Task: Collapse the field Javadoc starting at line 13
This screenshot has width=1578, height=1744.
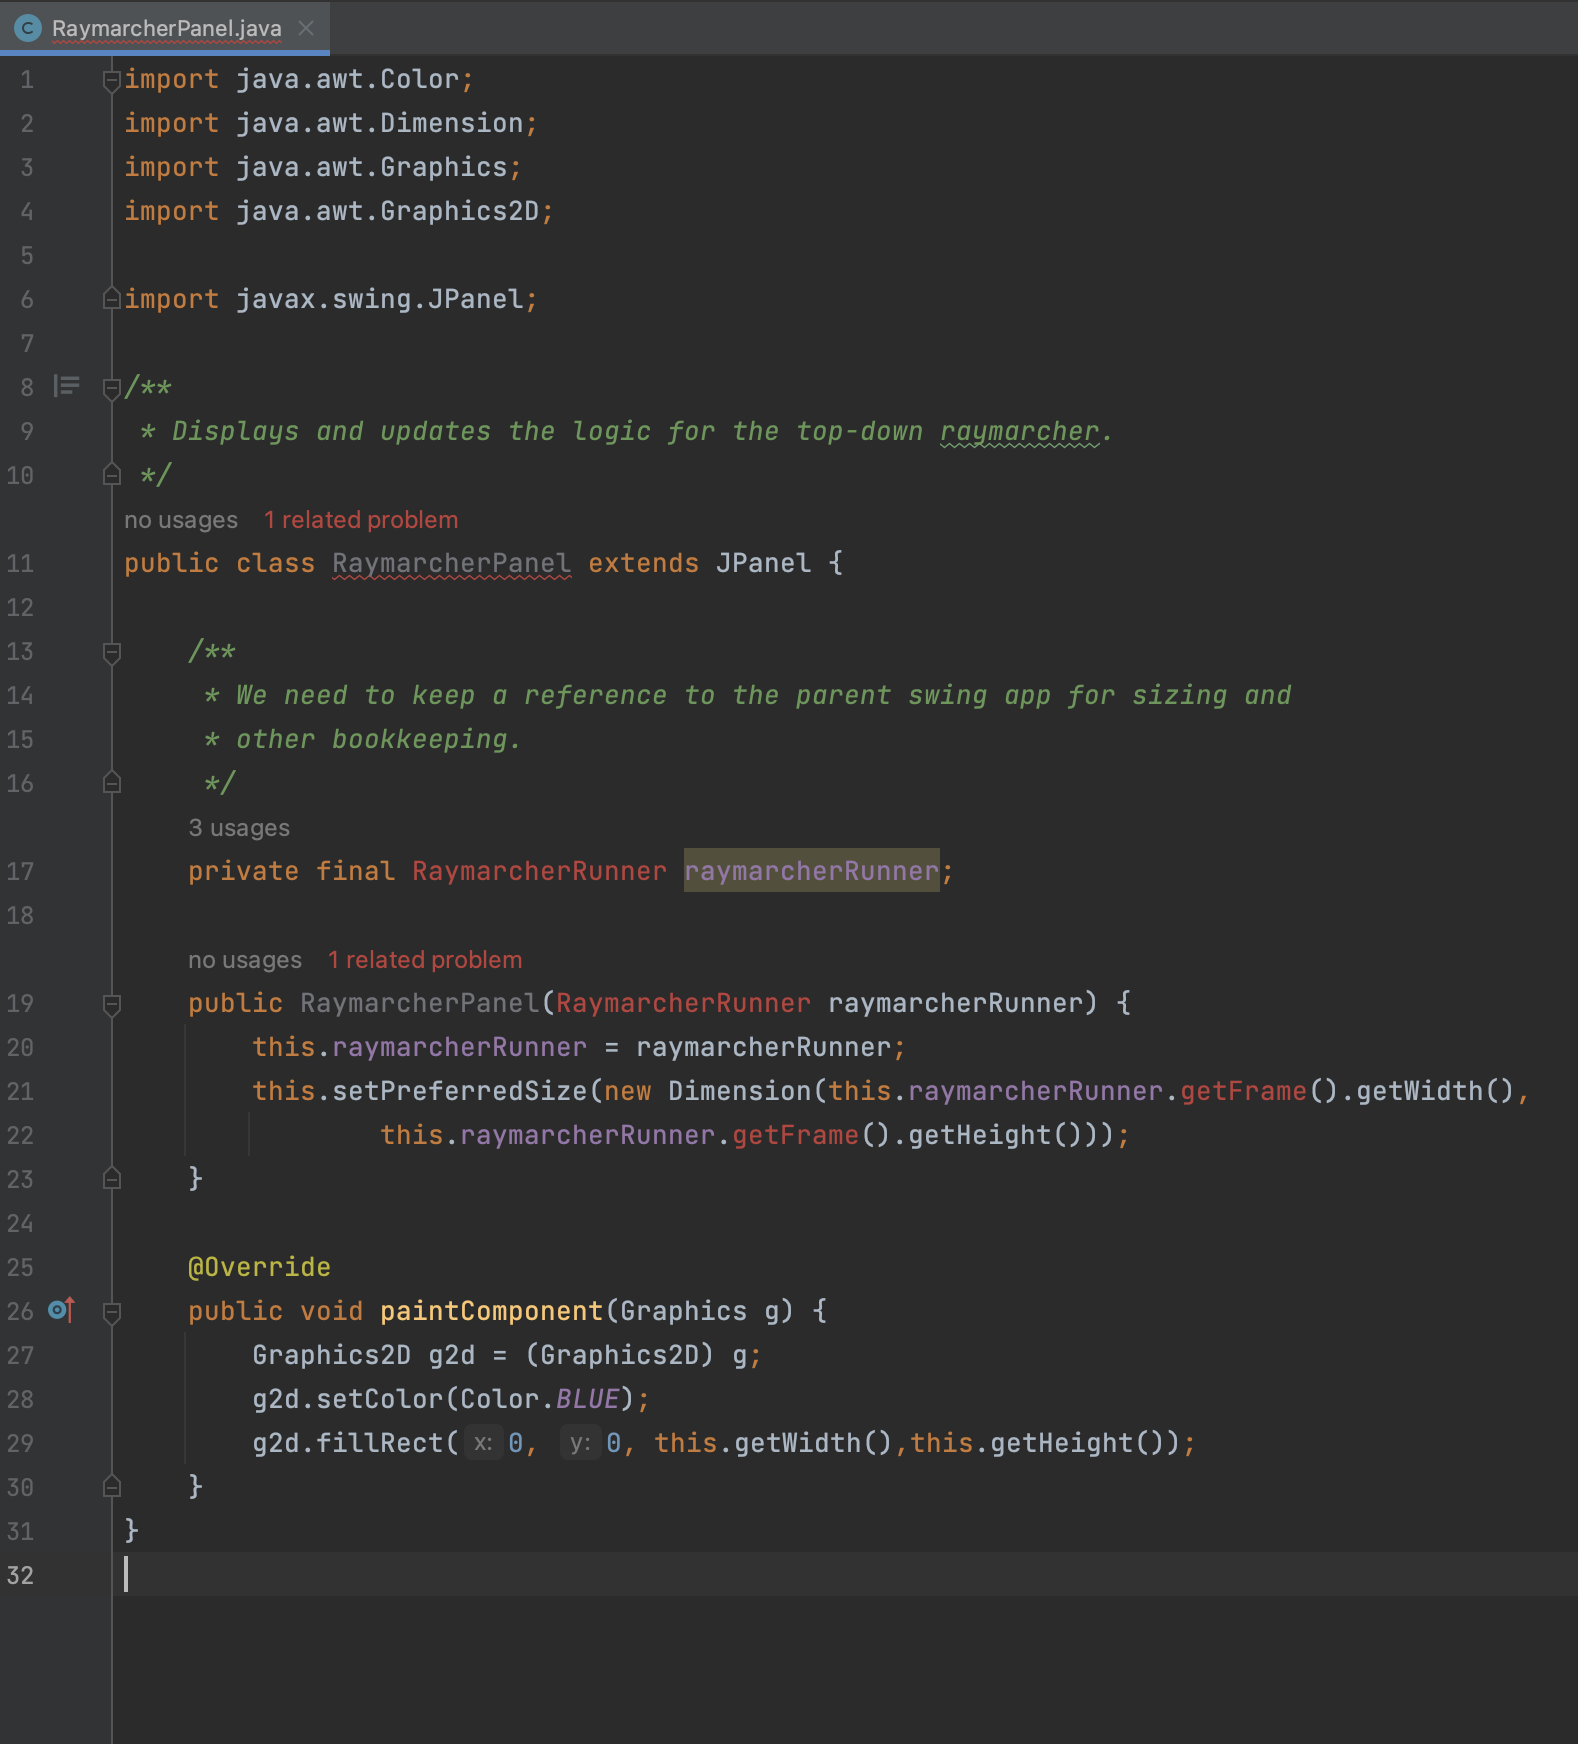Action: pyautogui.click(x=112, y=652)
